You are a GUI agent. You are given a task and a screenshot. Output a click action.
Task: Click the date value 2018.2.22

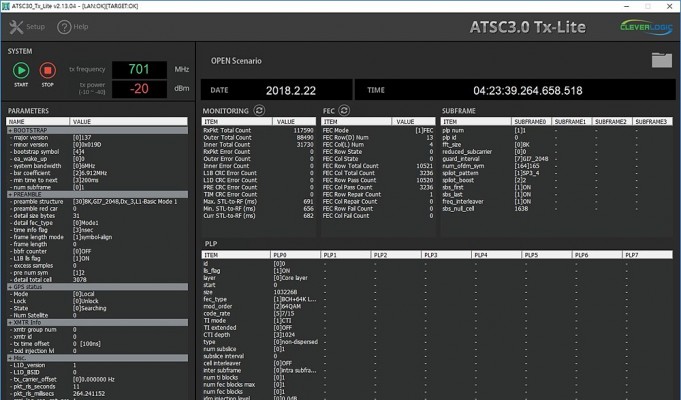click(291, 90)
